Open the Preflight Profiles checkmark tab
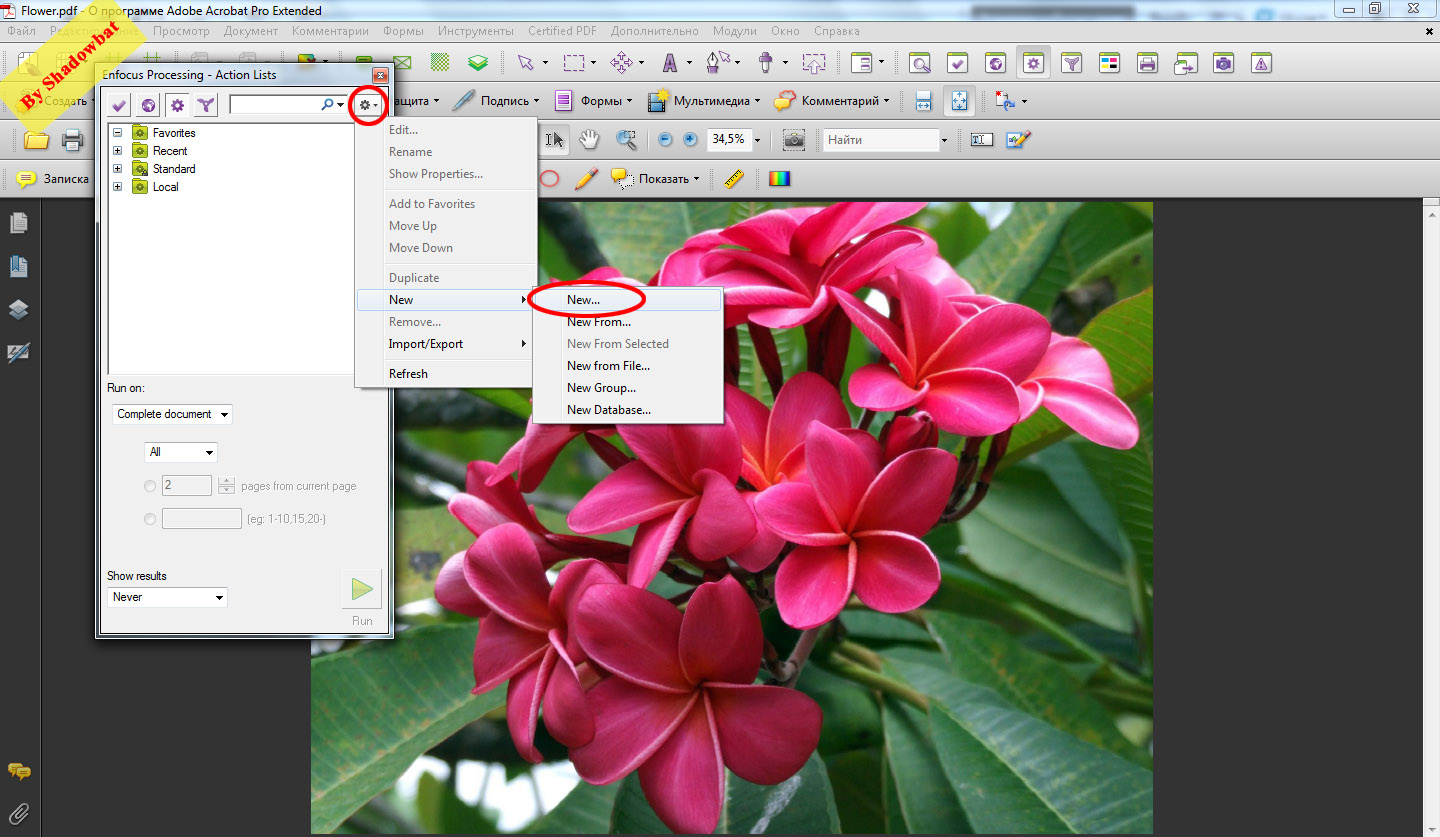Viewport: 1440px width, 837px height. point(119,104)
